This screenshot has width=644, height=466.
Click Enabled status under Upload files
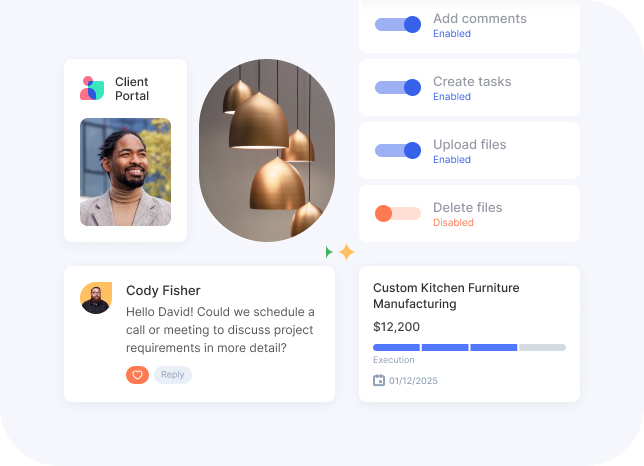452,160
